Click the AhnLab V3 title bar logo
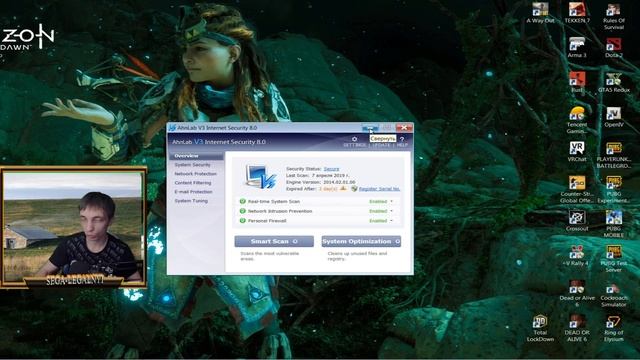640x360 pixels. coord(172,128)
